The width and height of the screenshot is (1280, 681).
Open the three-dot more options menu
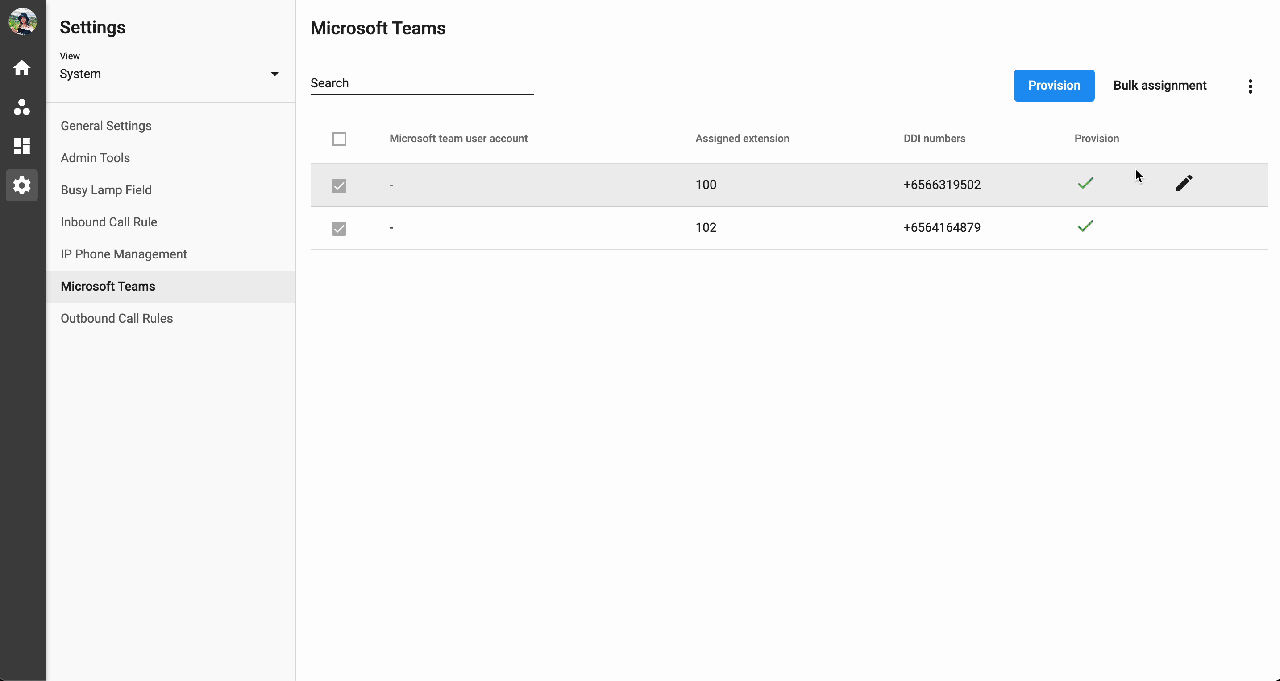tap(1250, 86)
